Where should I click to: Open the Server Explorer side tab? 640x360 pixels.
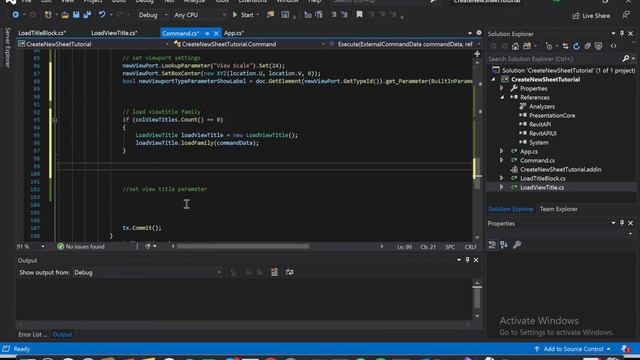click(7, 48)
